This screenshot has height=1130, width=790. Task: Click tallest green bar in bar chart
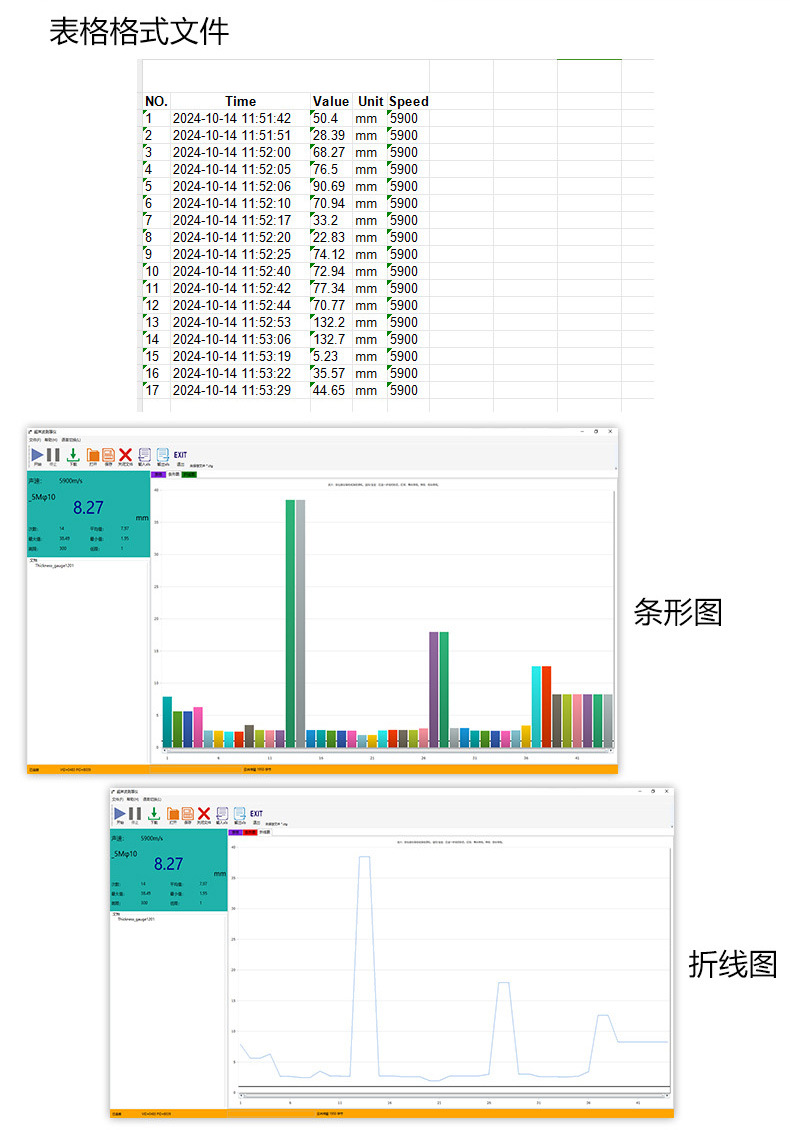[x=290, y=623]
